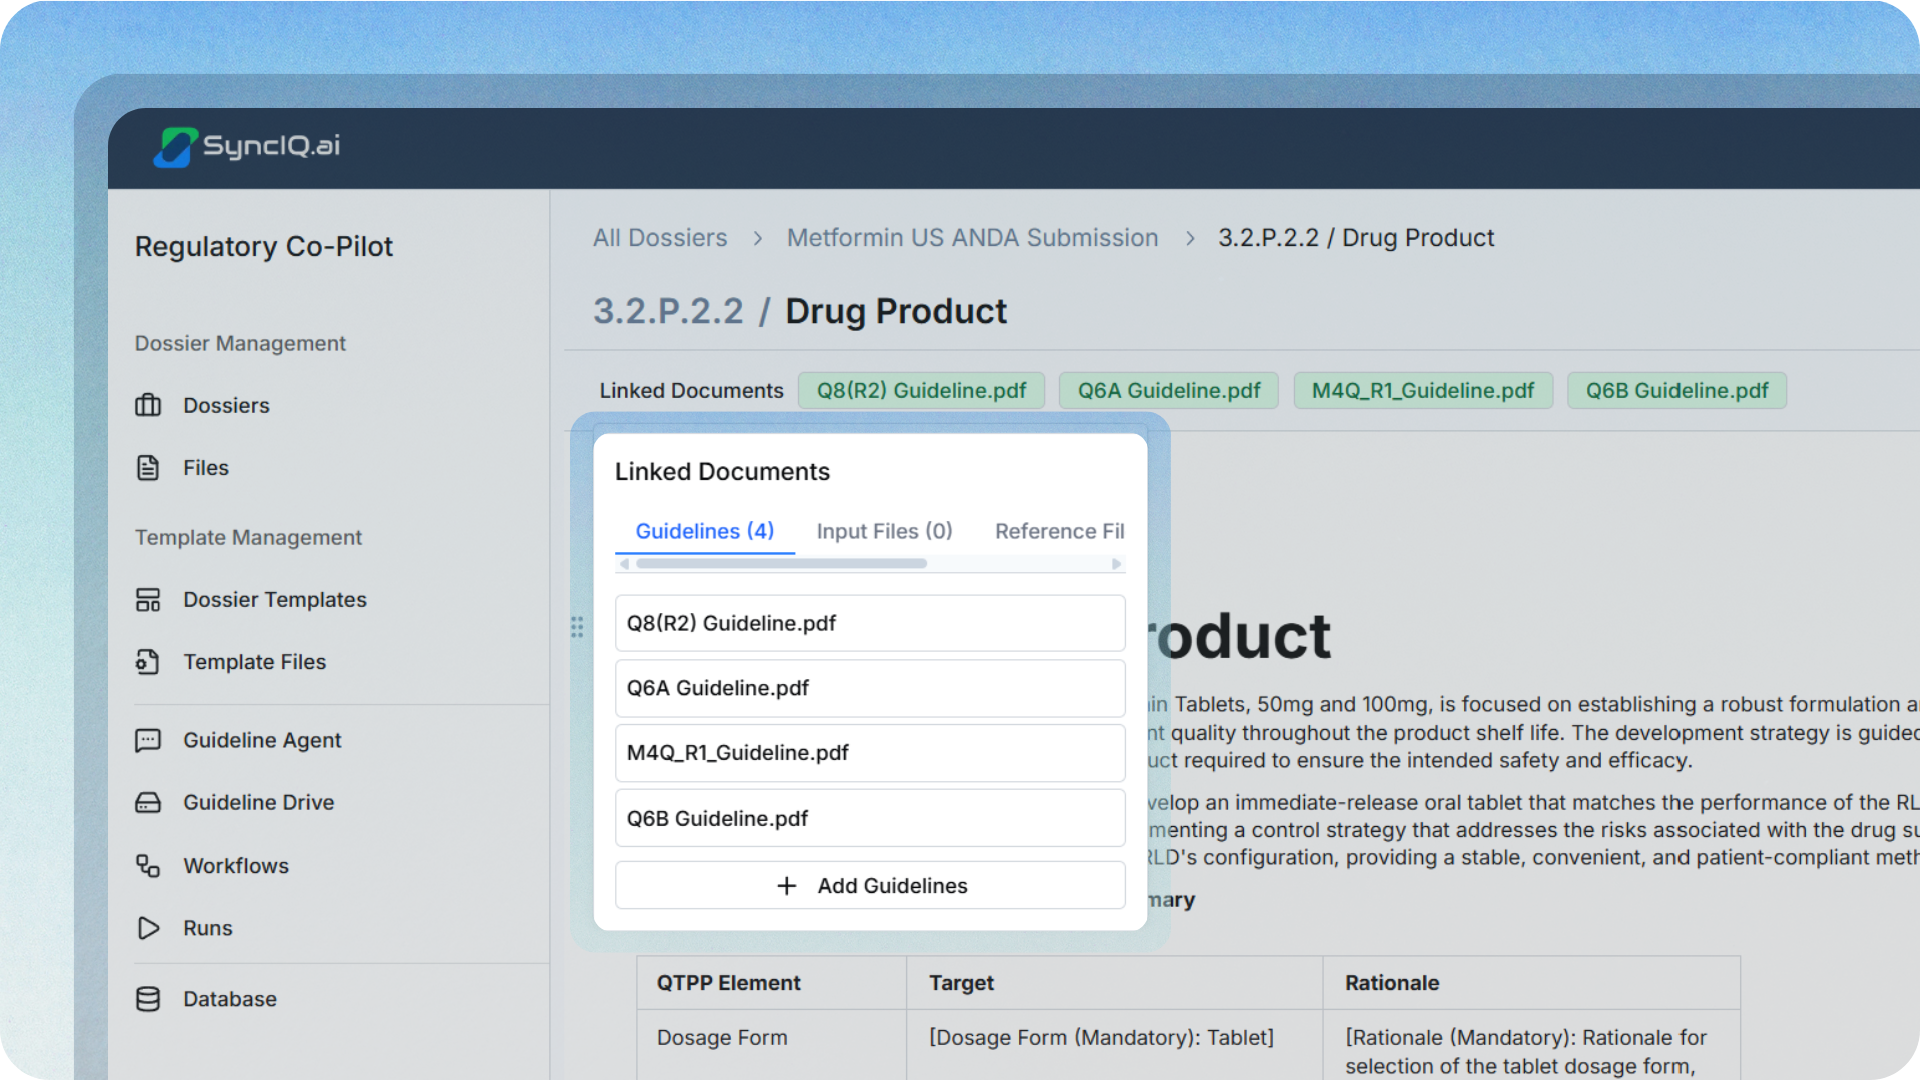1920x1080 pixels.
Task: Navigate to All Dossiers breadcrumb link
Action: click(x=660, y=238)
